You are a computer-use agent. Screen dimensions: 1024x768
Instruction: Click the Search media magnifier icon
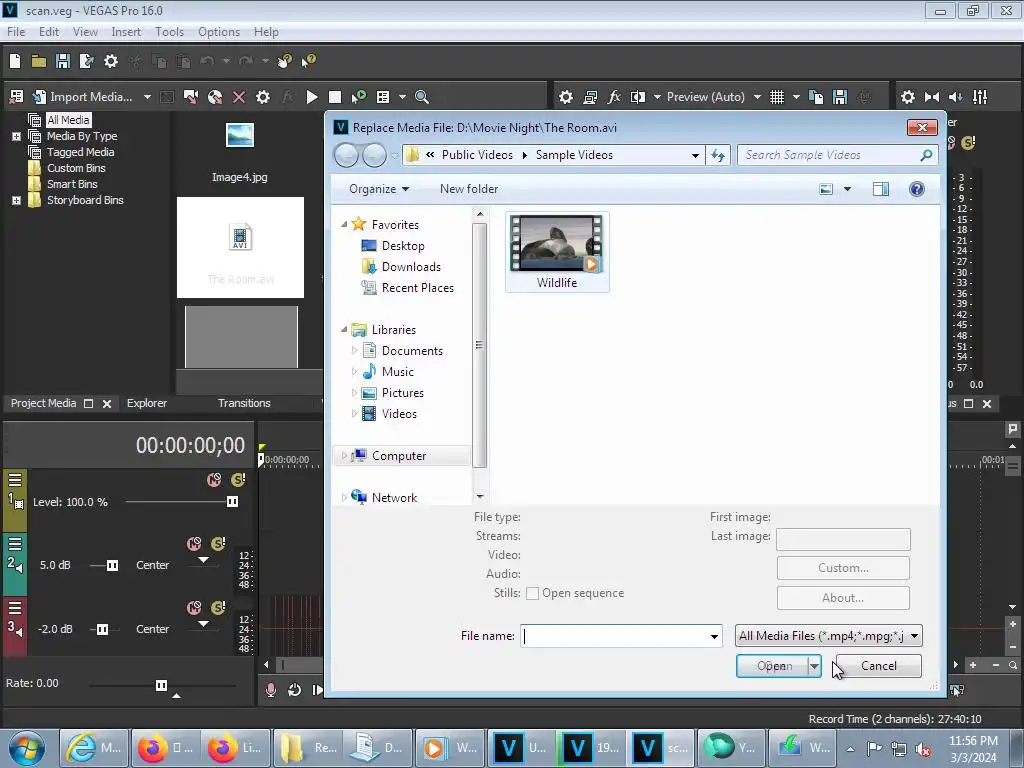[x=422, y=97]
